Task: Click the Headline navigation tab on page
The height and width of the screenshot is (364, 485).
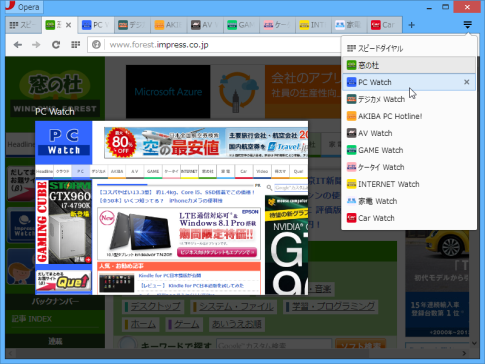Action: click(x=21, y=145)
